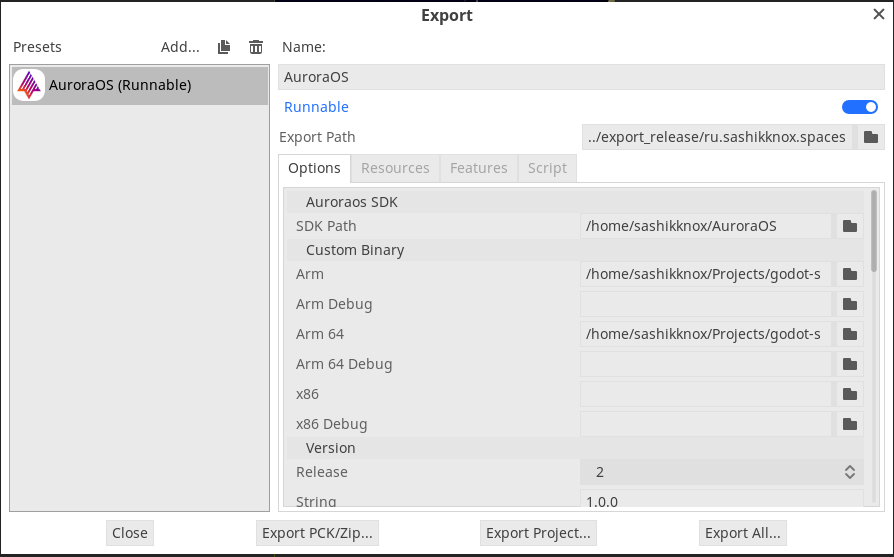894x557 pixels.
Task: Click the empty Arm 64 Debug field
Action: (705, 364)
